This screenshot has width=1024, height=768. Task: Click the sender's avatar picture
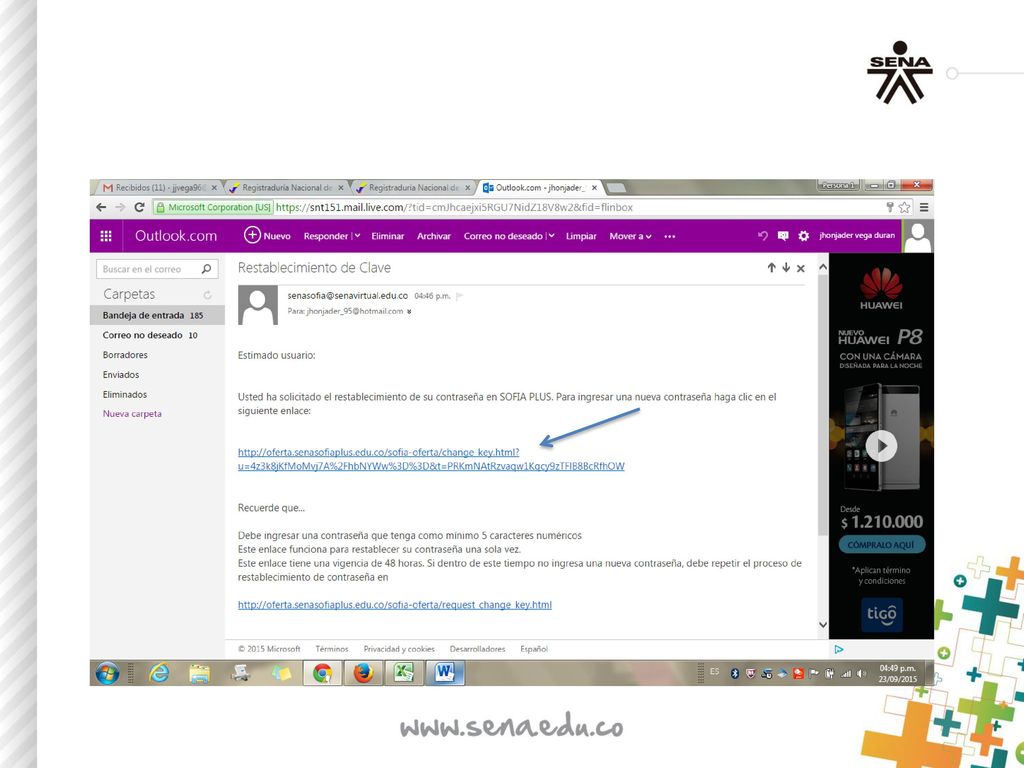[x=257, y=305]
